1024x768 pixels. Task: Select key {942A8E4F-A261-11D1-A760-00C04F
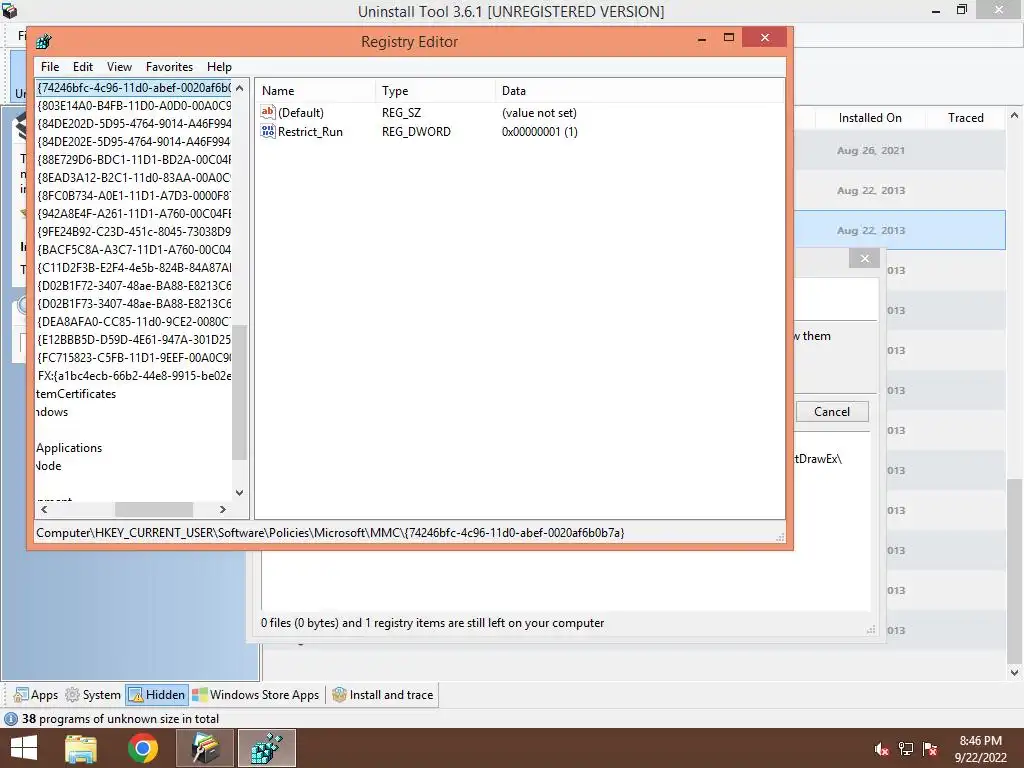click(134, 214)
